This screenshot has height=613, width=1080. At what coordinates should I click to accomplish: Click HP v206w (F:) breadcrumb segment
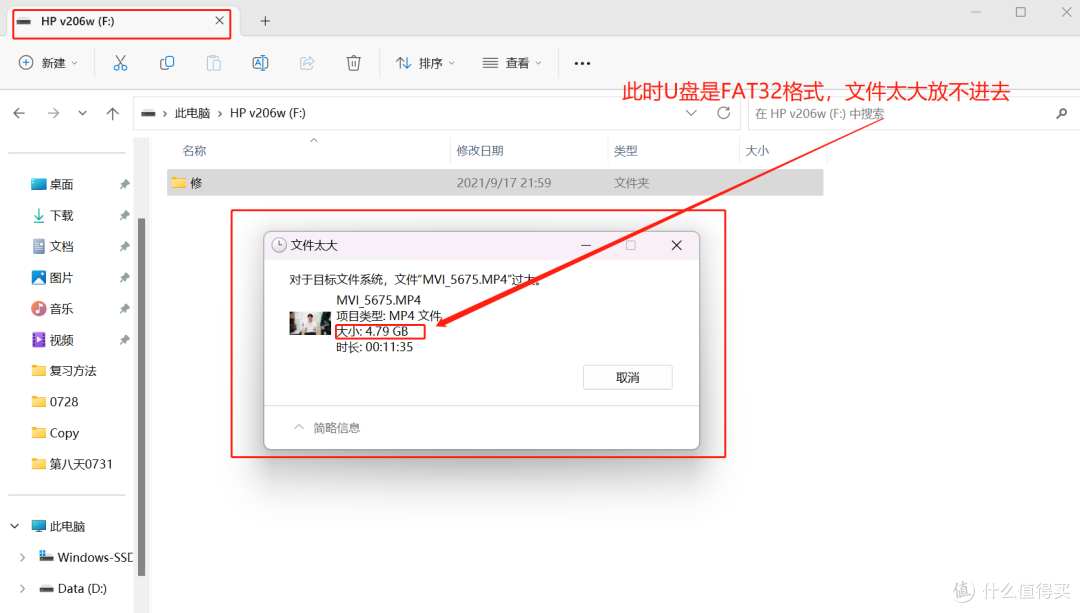click(x=268, y=113)
